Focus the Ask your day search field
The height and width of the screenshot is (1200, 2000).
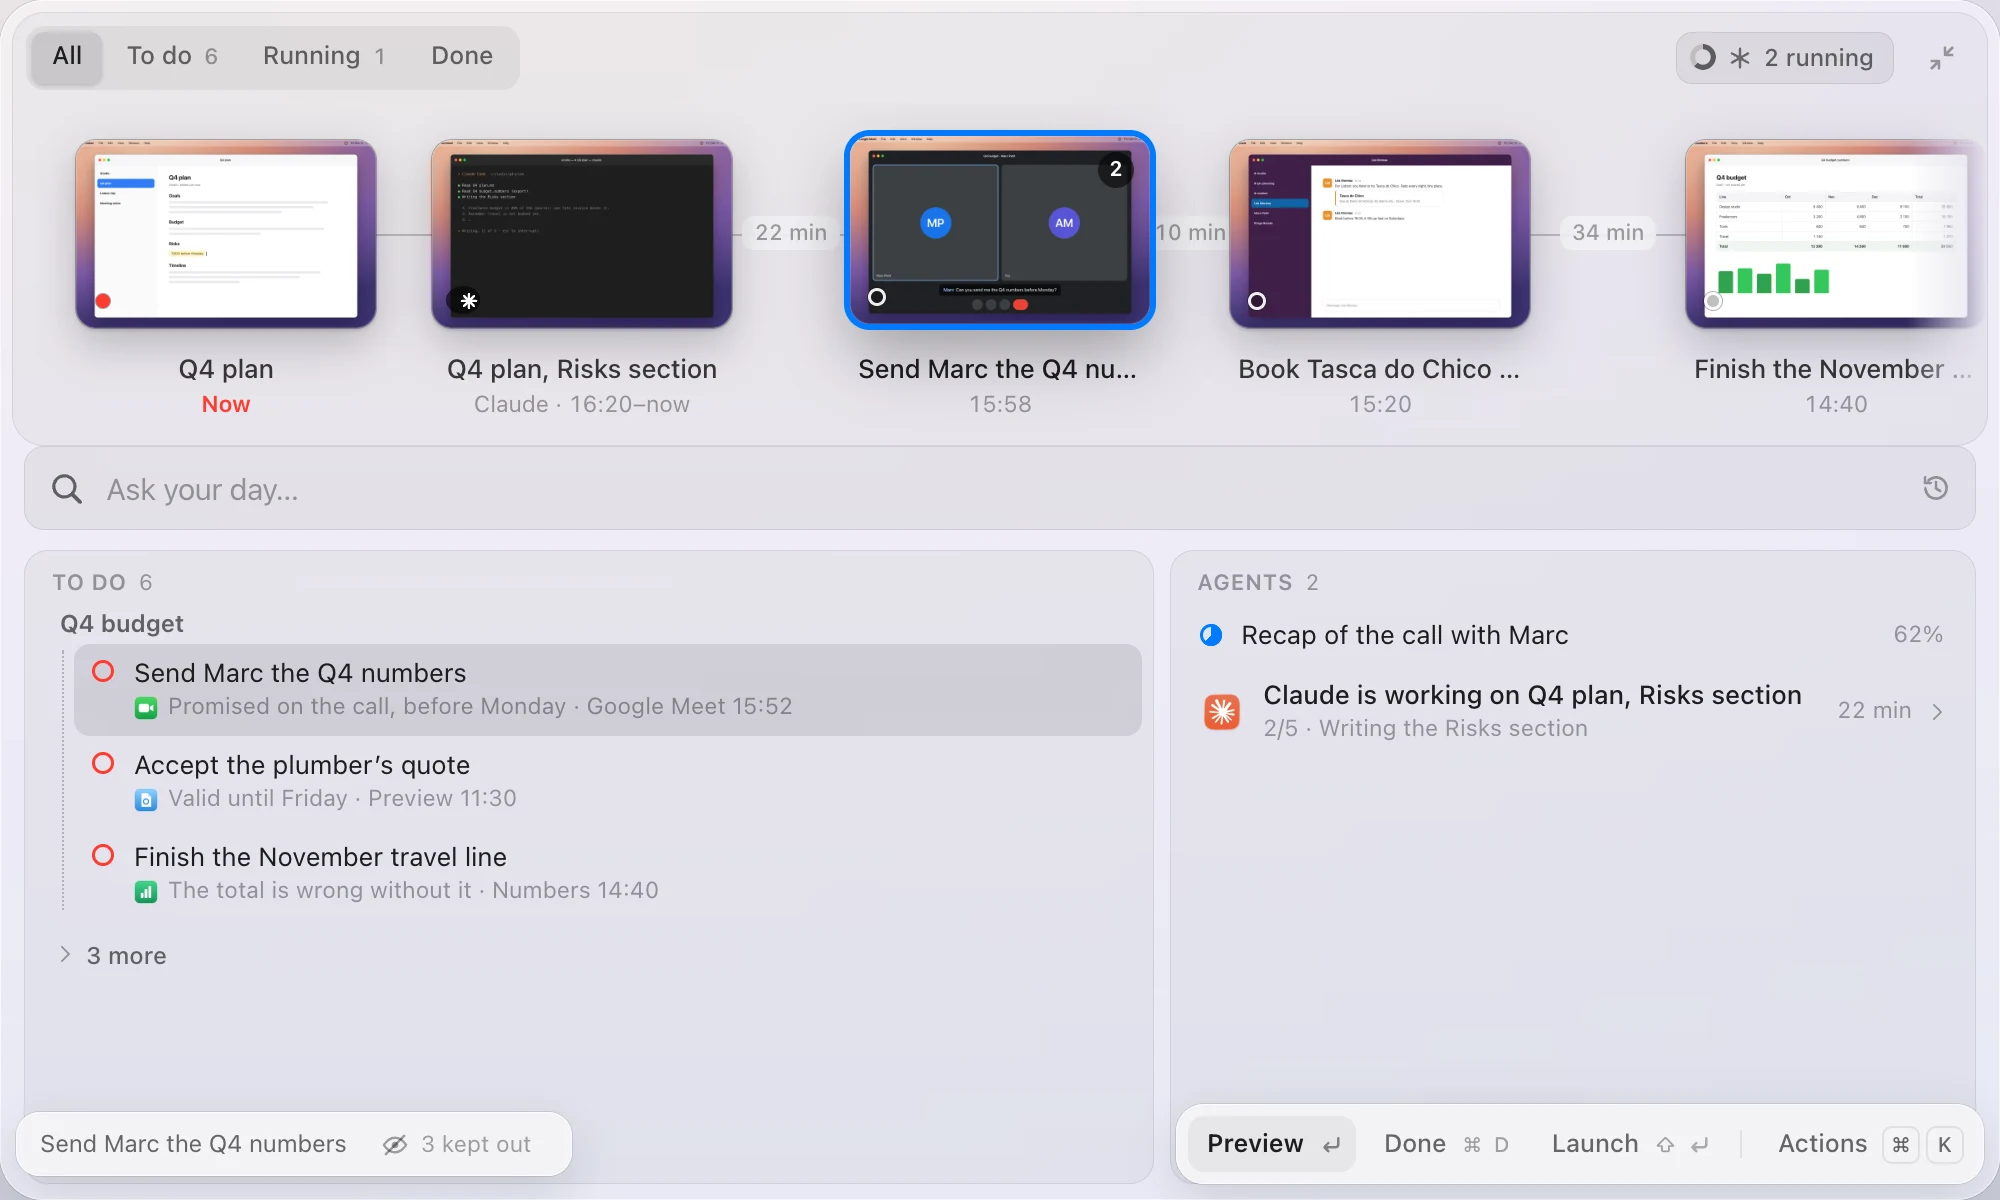click(1000, 489)
